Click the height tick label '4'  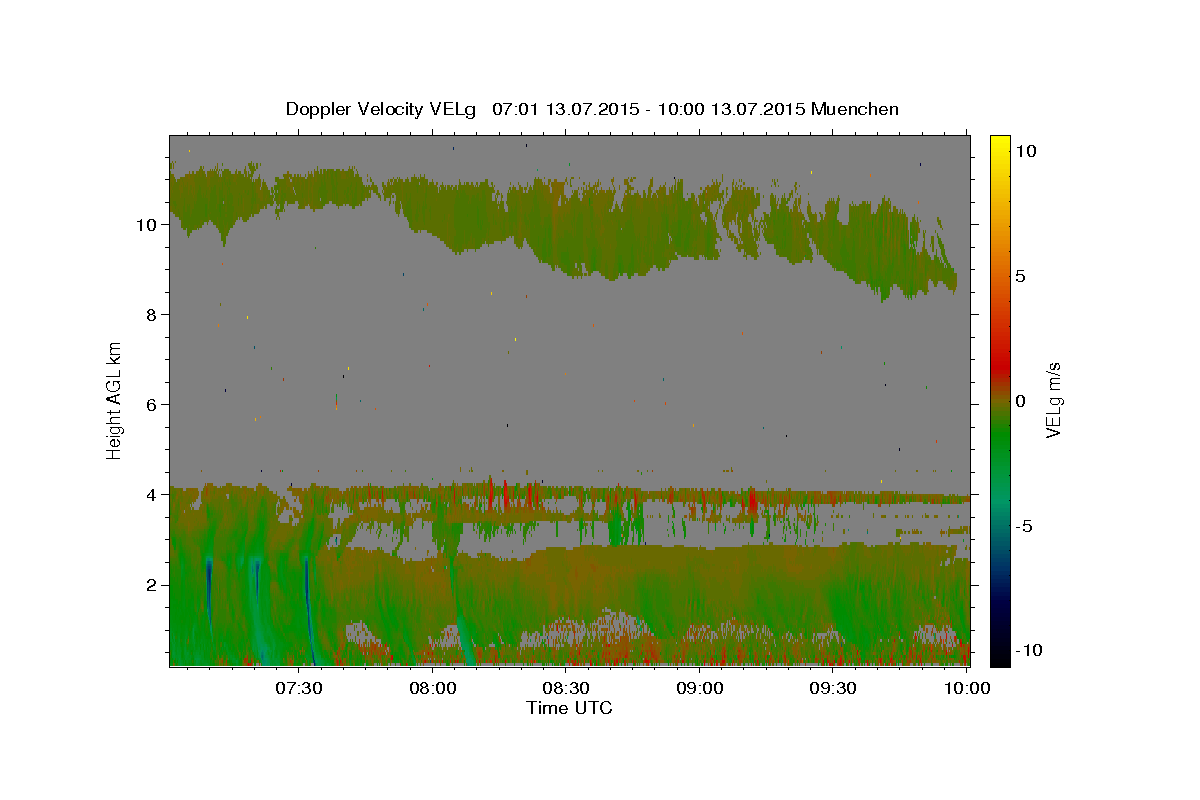click(152, 495)
